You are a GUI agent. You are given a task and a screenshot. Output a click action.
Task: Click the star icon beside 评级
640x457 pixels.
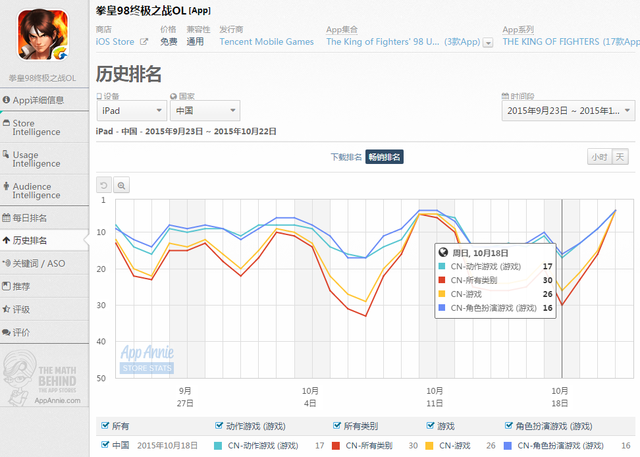[6, 309]
